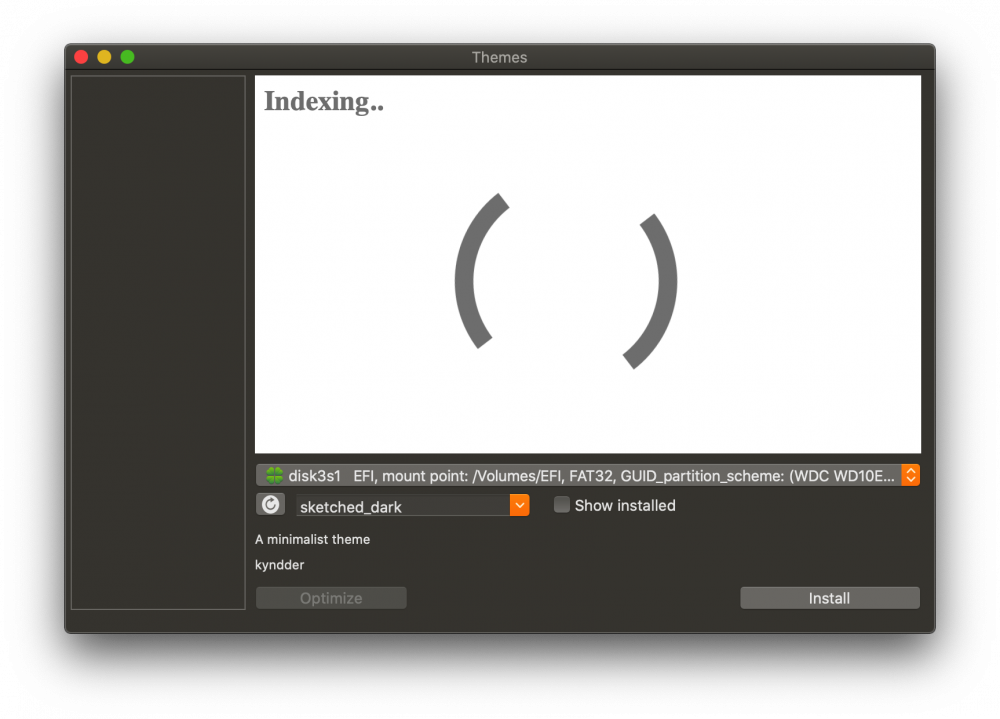
Task: Click the orange stepper arrows on volume selector
Action: 910,475
